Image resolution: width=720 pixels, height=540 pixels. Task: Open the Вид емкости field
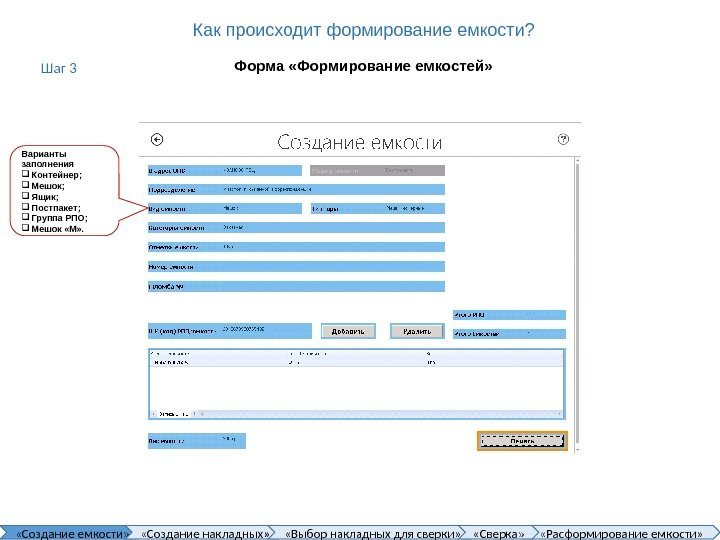(x=225, y=208)
